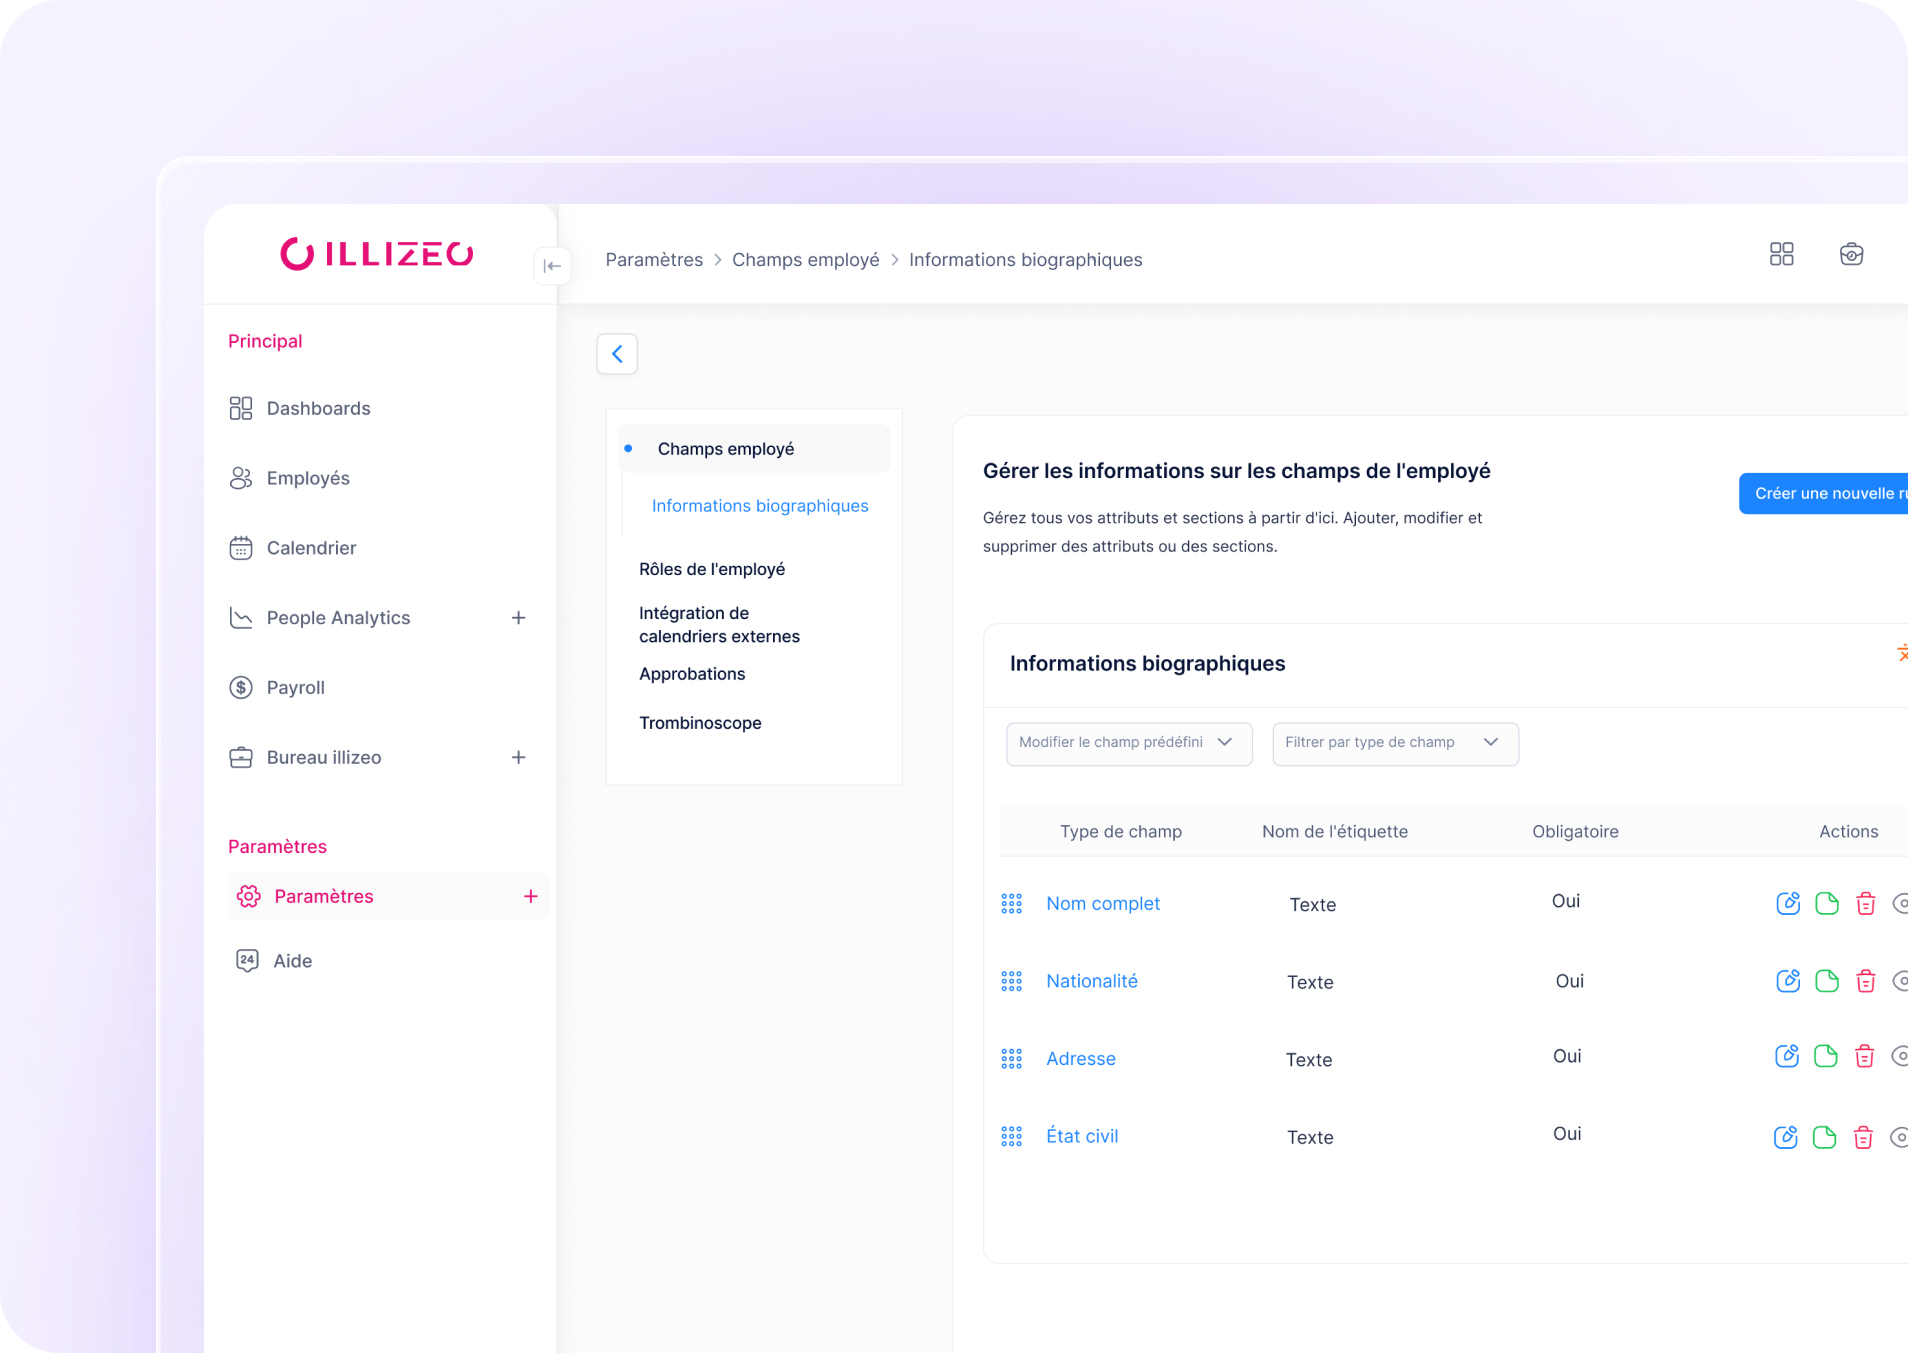Open Modifier le champ prédéfini dropdown

pyautogui.click(x=1128, y=743)
